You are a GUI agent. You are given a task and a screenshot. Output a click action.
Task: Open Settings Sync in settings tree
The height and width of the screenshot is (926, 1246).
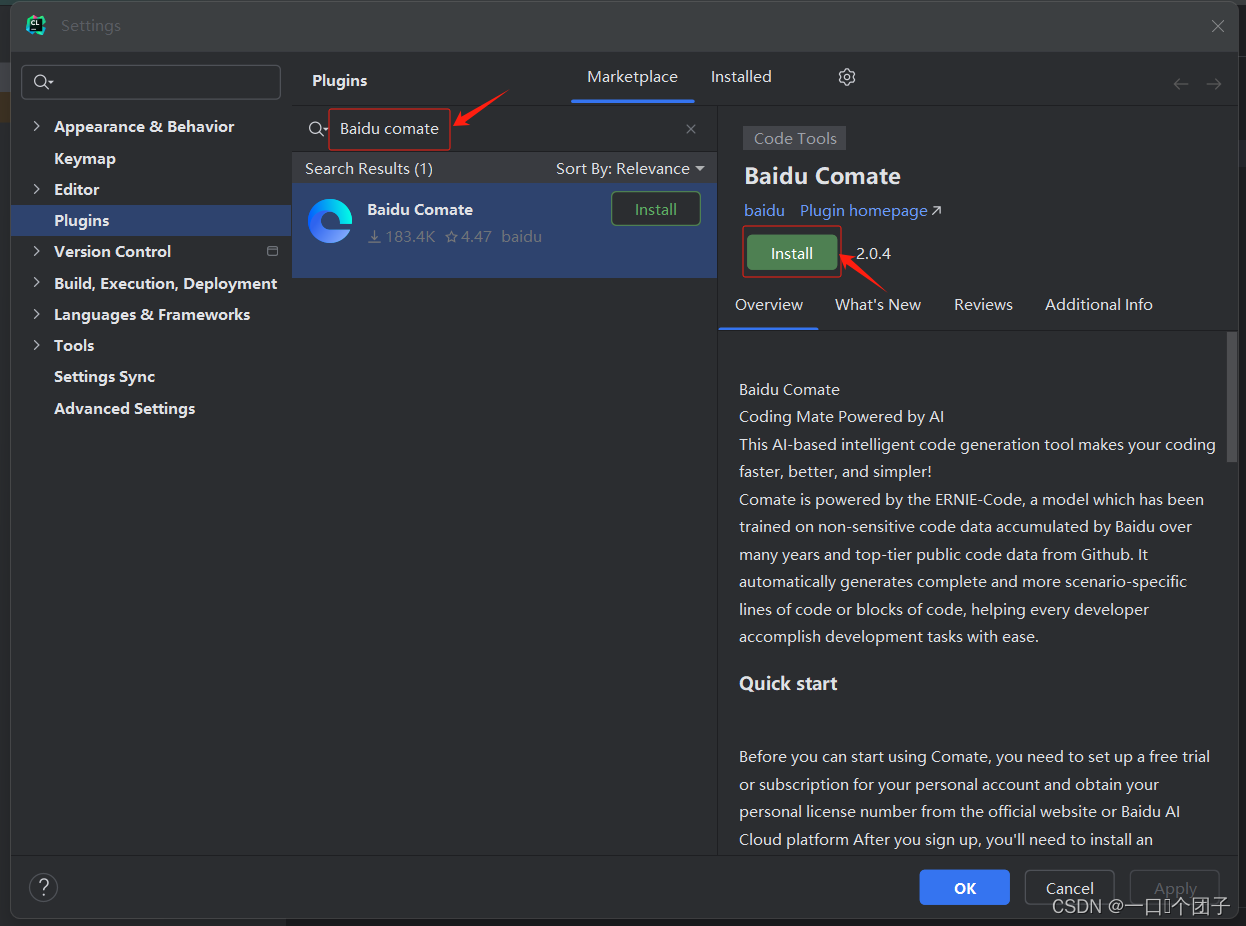click(x=104, y=377)
